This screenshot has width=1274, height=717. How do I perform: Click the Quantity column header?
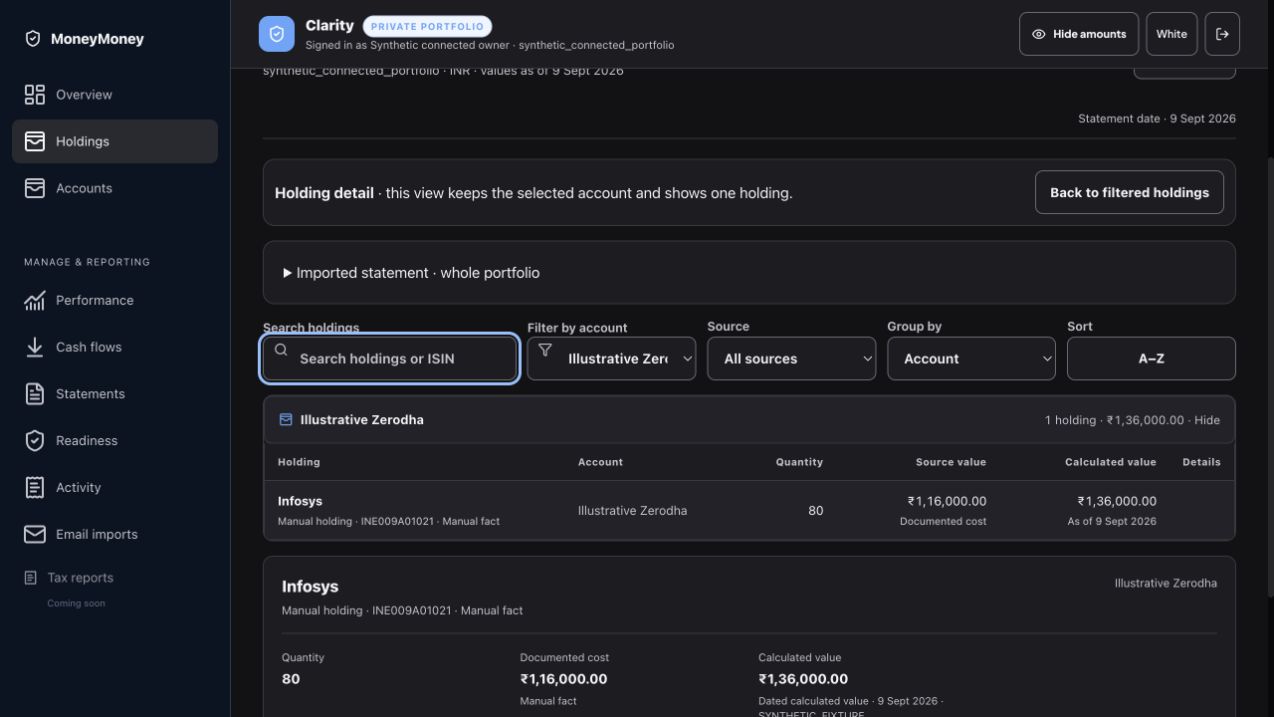pos(799,462)
